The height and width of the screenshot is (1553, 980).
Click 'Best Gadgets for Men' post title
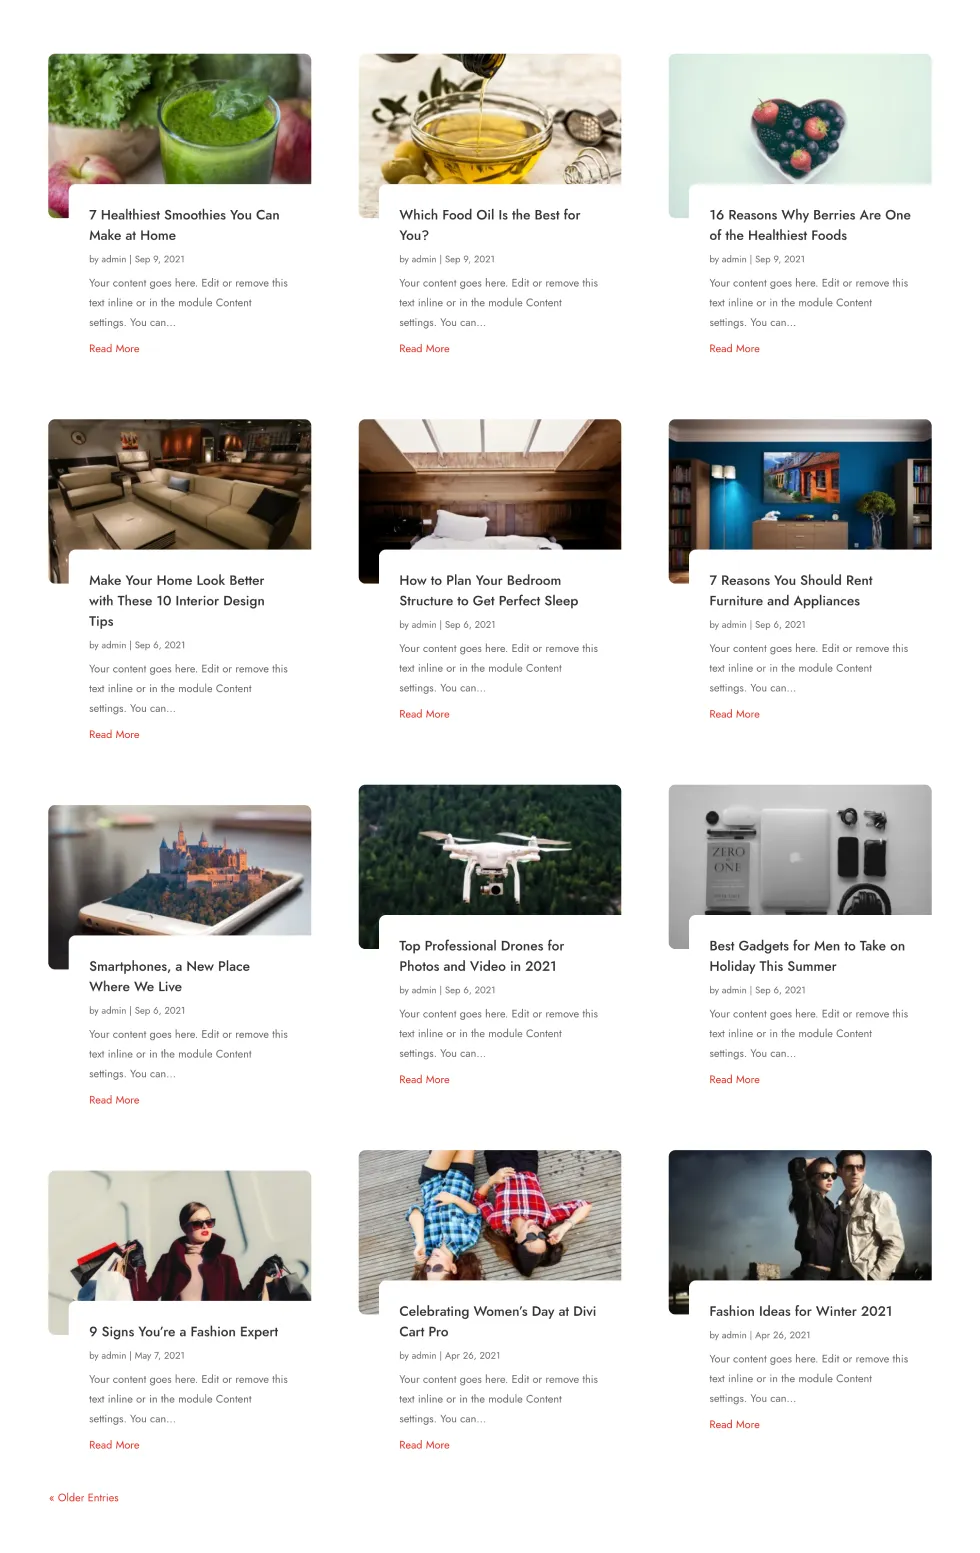tap(807, 956)
